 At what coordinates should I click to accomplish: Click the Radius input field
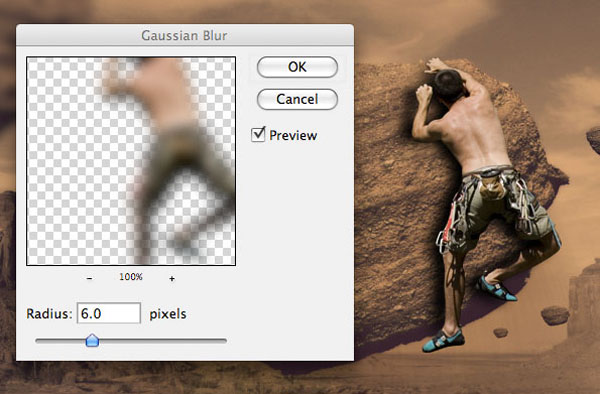click(x=109, y=313)
